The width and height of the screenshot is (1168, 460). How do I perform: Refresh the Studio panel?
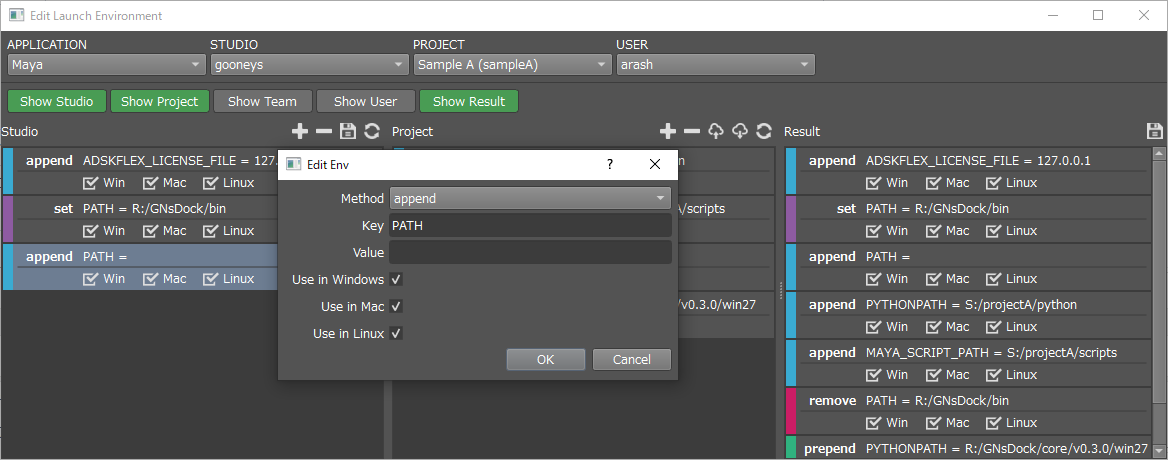372,131
